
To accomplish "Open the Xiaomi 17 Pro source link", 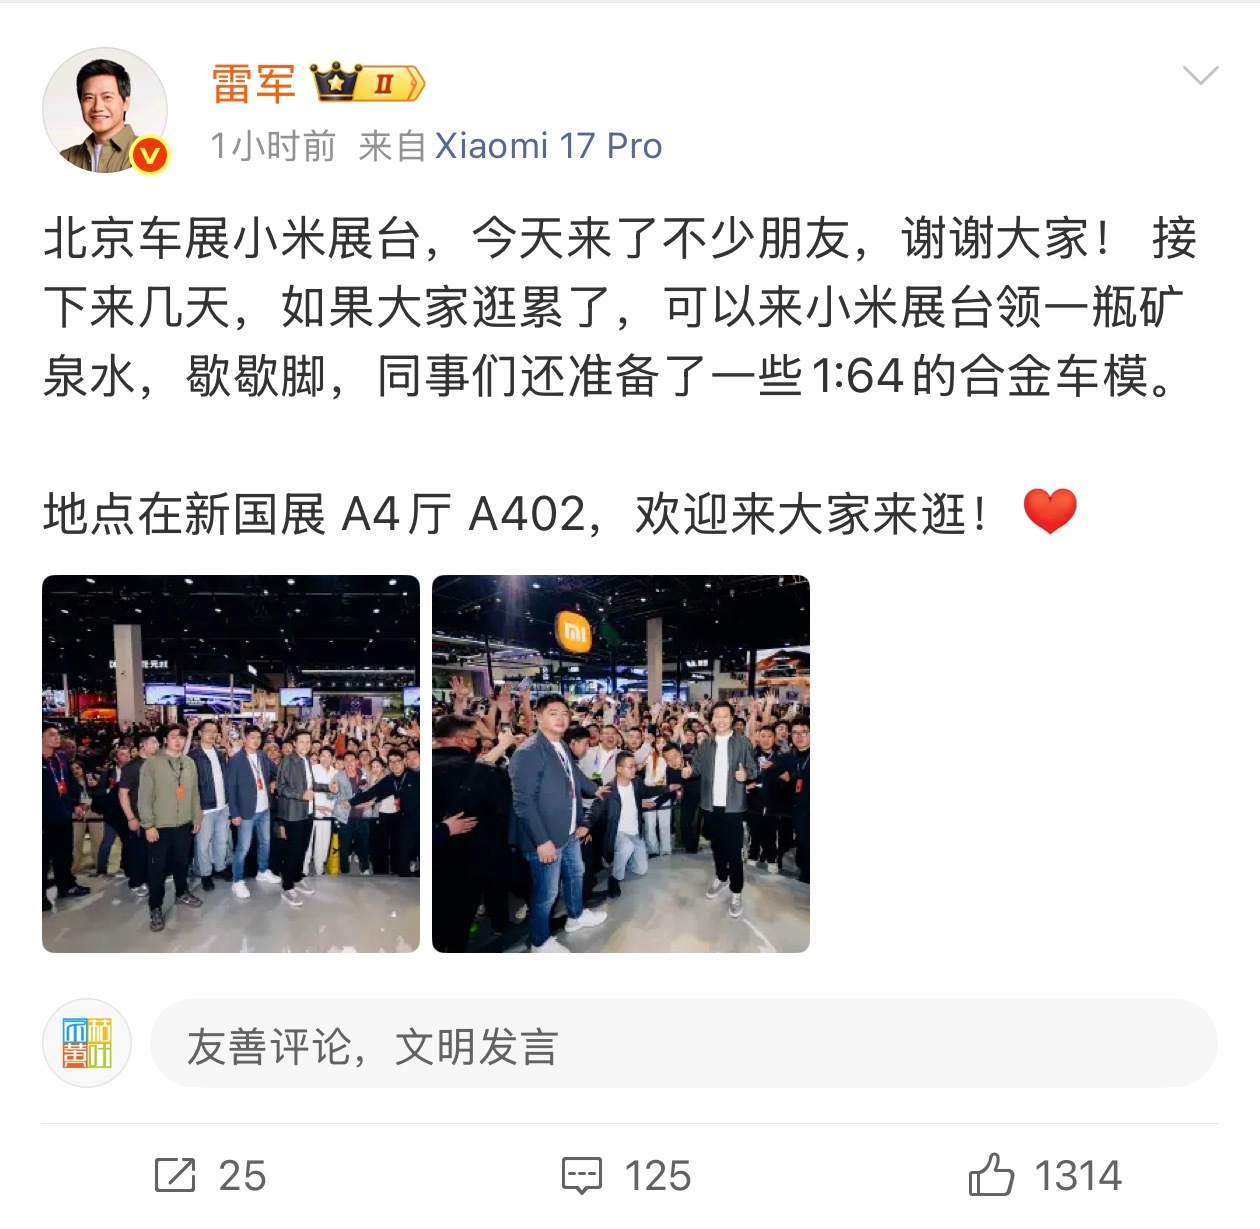I will 548,146.
